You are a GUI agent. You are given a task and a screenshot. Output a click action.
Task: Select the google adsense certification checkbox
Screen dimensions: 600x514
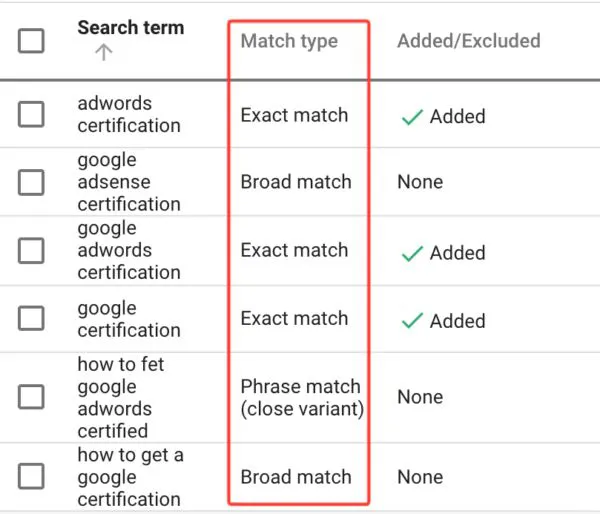pyautogui.click(x=31, y=182)
